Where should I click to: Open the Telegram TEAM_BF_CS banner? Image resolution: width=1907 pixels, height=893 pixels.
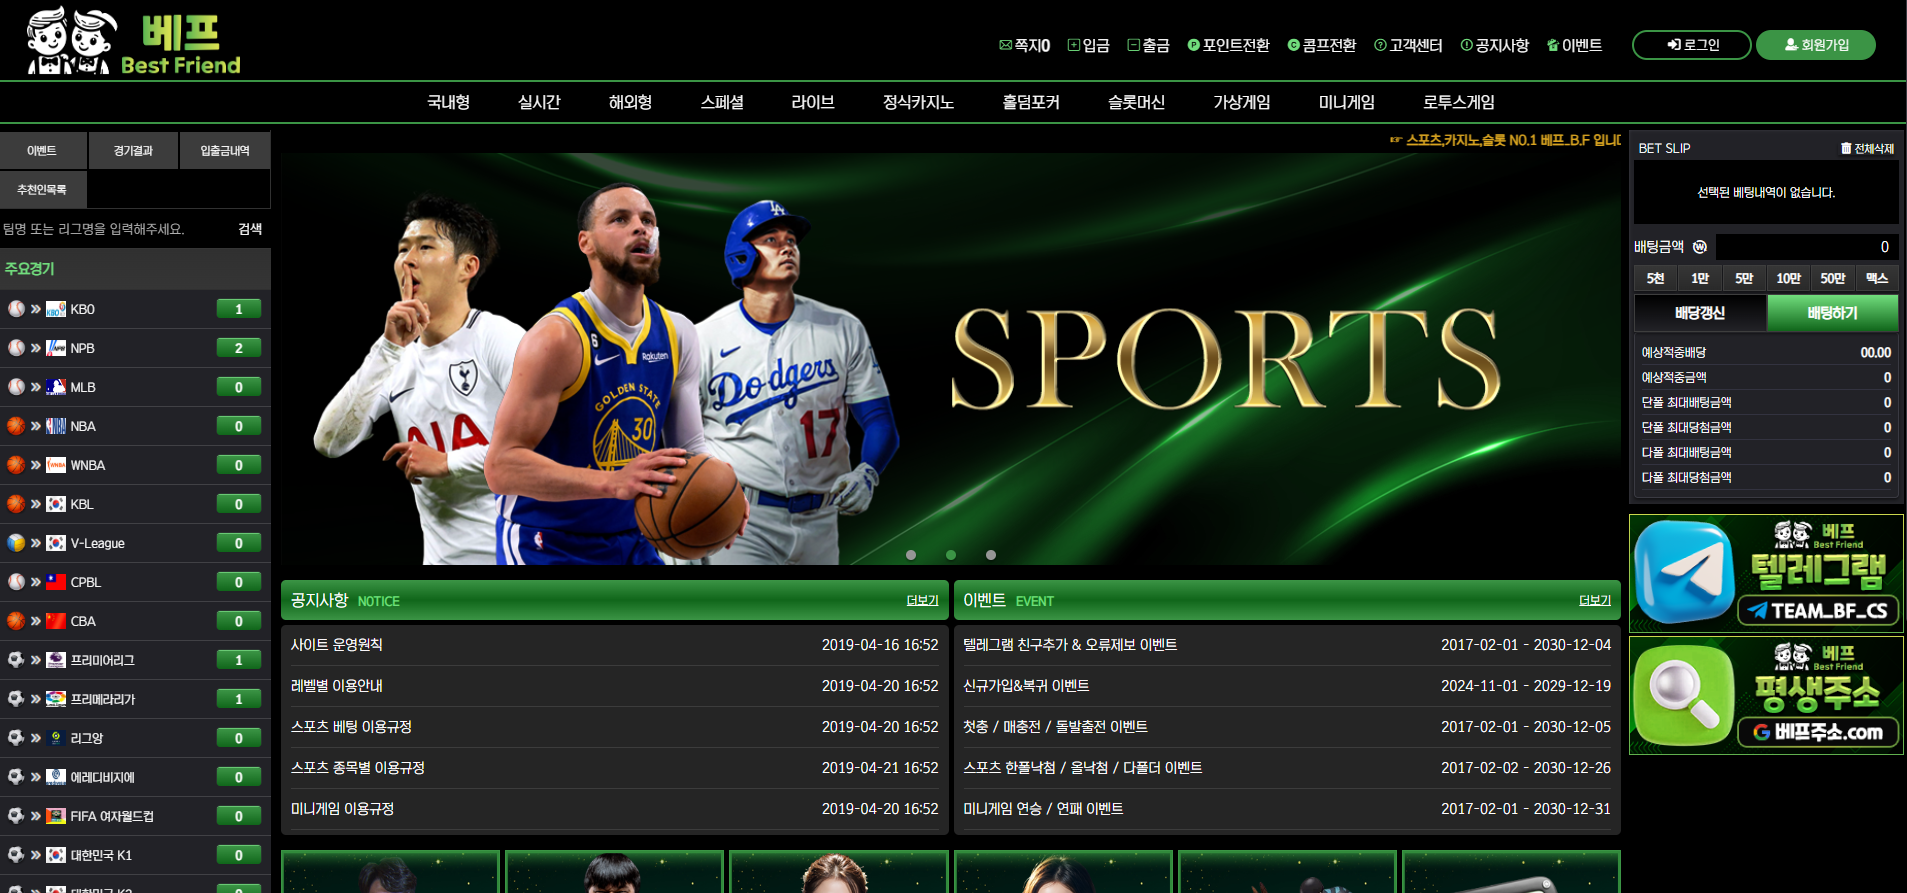[1765, 573]
